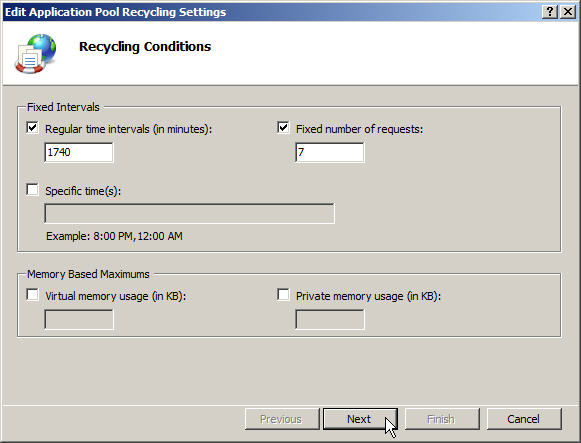Uncheck Regular time intervals checkbox
This screenshot has height=443, width=581.
[32, 128]
